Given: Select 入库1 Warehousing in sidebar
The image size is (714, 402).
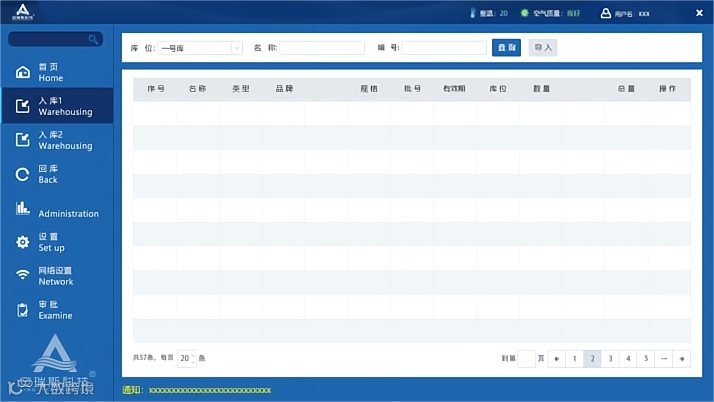Looking at the screenshot, I should pos(57,106).
